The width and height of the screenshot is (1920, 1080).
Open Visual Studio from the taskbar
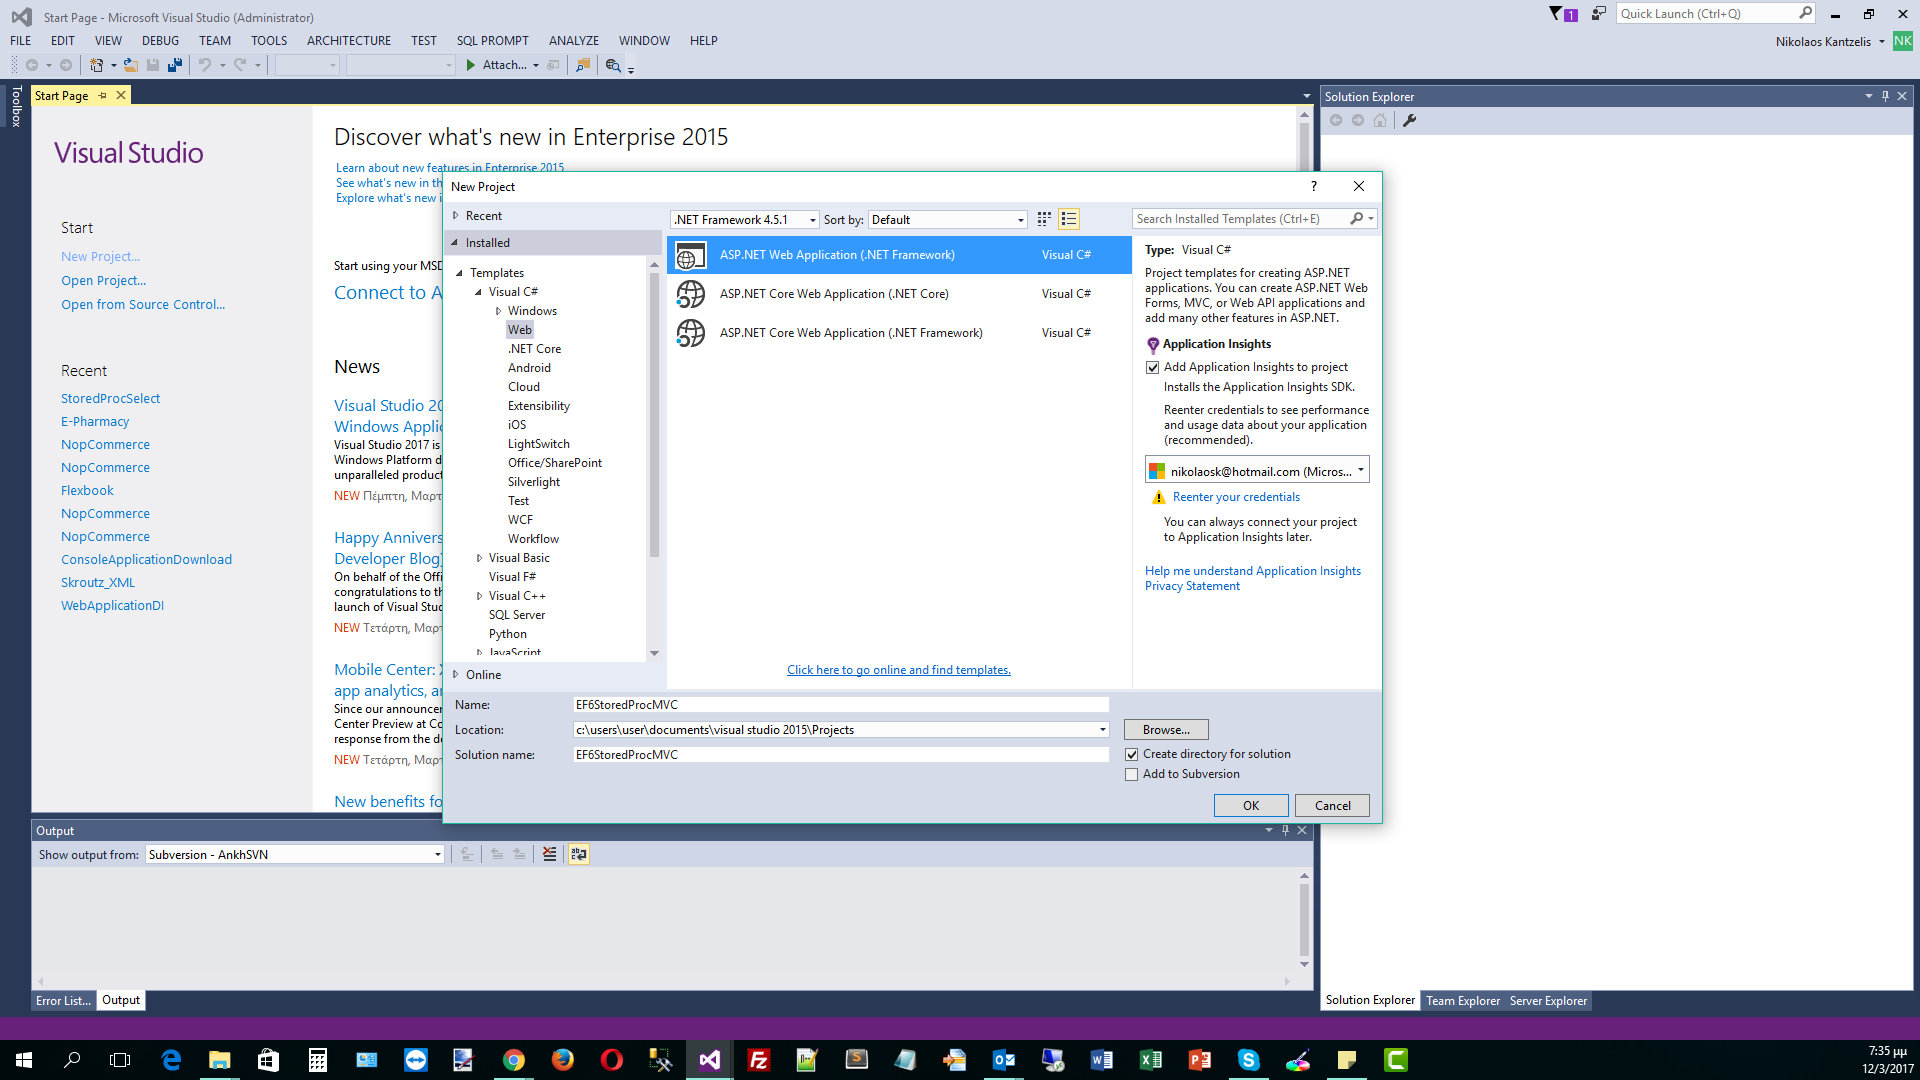(x=710, y=1060)
